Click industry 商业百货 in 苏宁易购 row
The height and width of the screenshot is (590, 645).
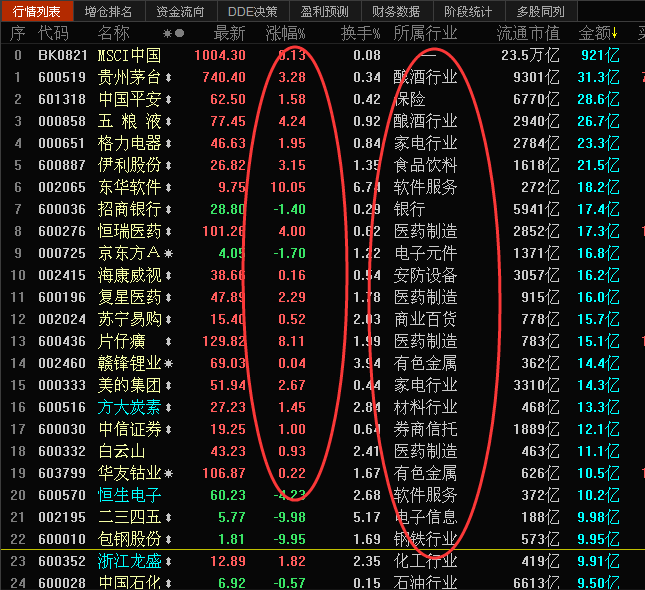(x=425, y=319)
